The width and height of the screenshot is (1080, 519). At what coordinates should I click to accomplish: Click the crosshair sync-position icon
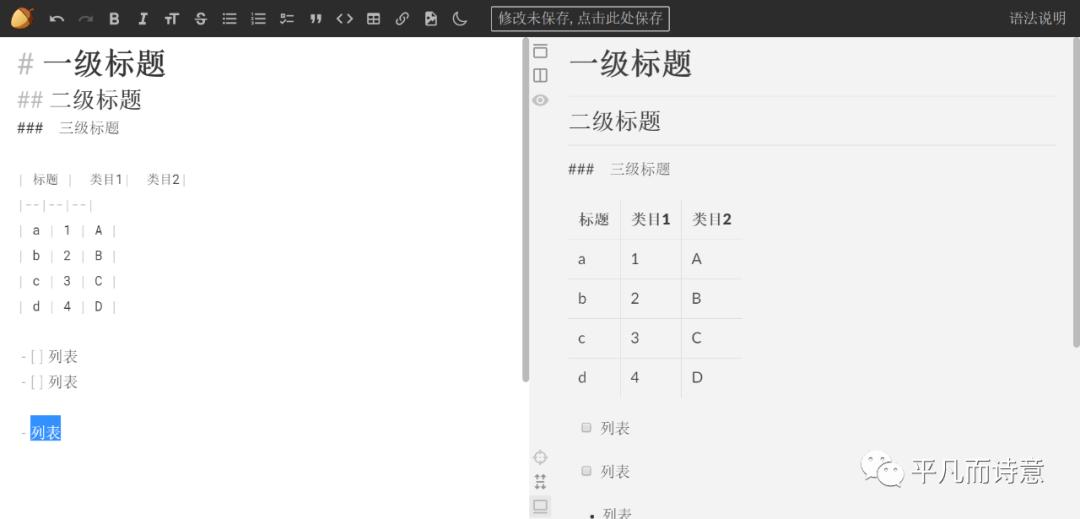[541, 457]
